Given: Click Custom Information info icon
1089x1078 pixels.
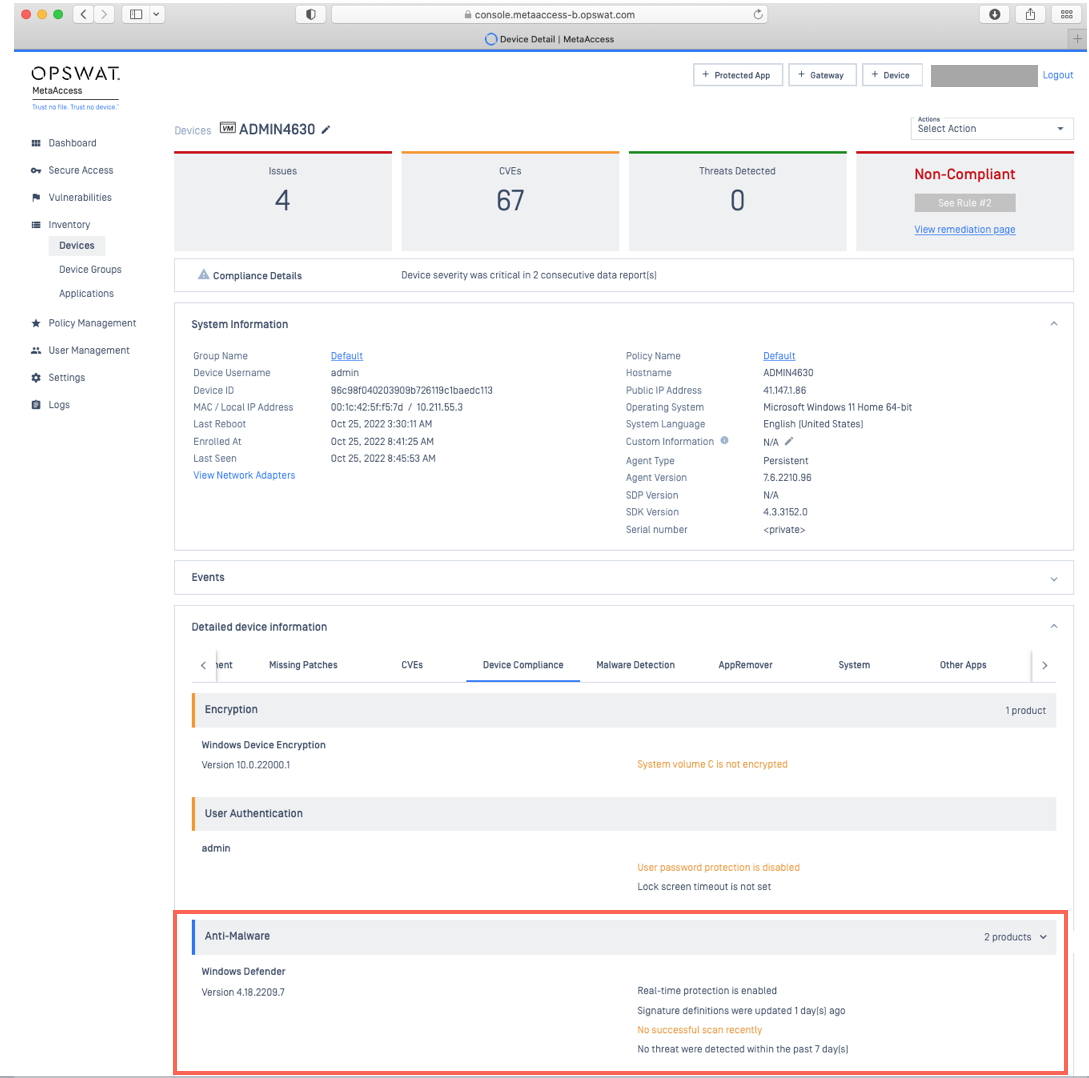Looking at the screenshot, I should pos(724,440).
